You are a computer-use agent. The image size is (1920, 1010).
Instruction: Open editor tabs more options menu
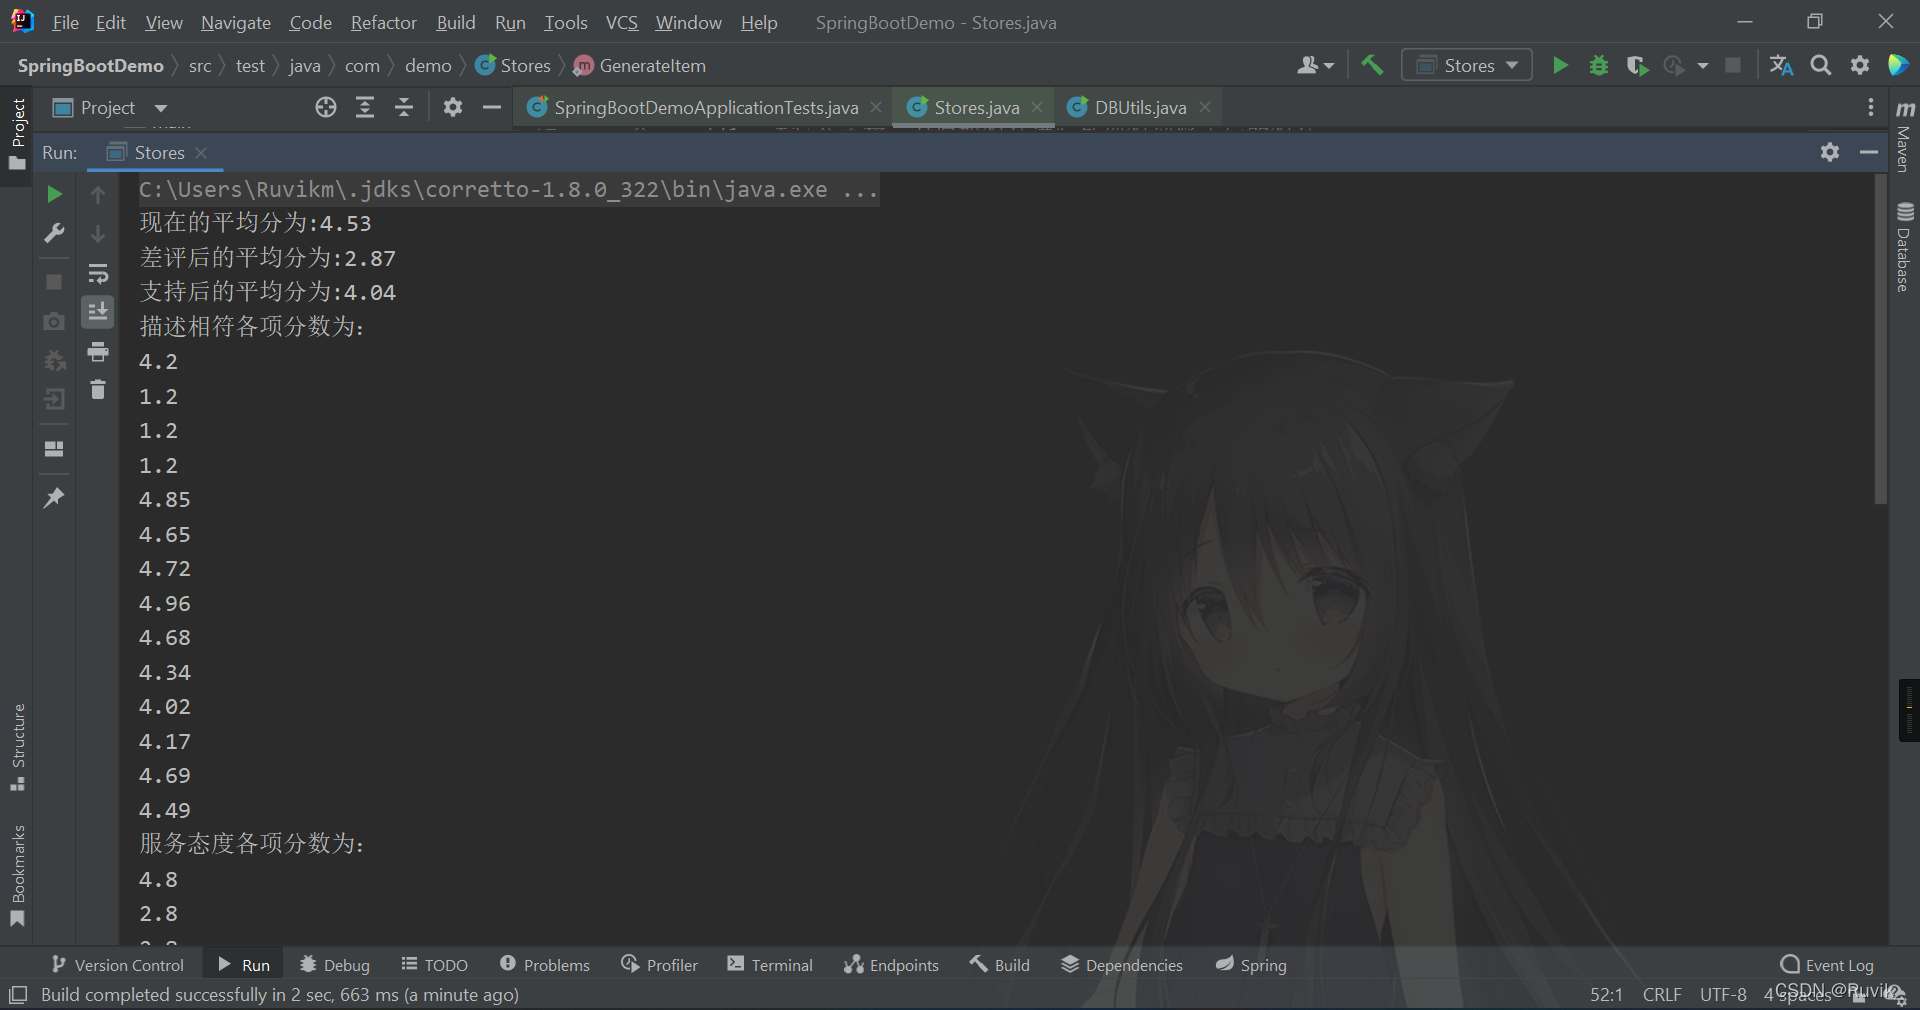[x=1871, y=107]
